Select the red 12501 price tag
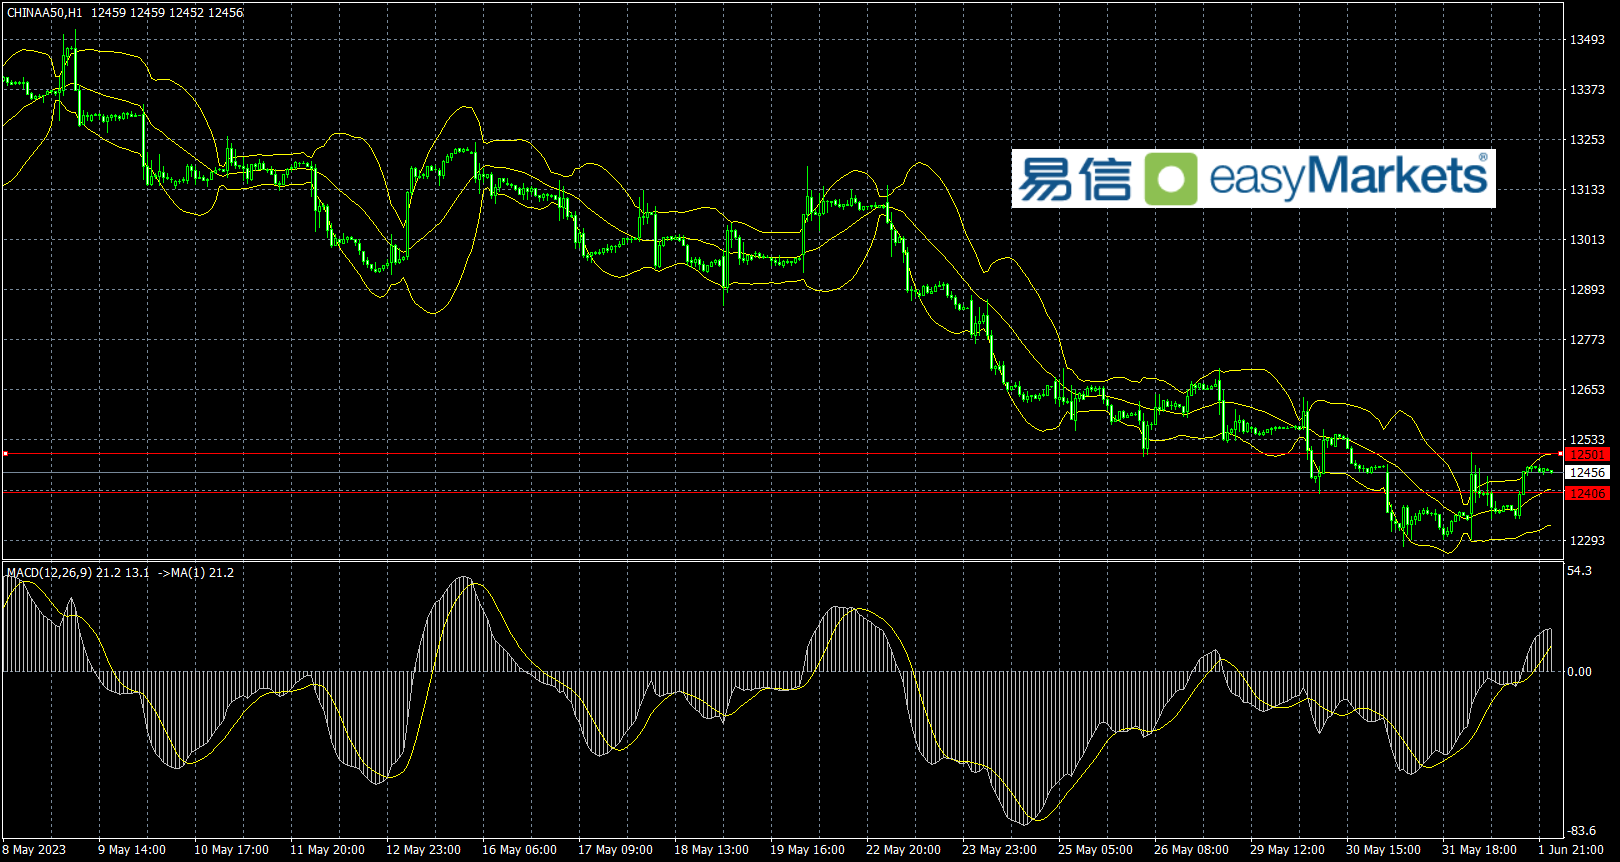 tap(1586, 455)
